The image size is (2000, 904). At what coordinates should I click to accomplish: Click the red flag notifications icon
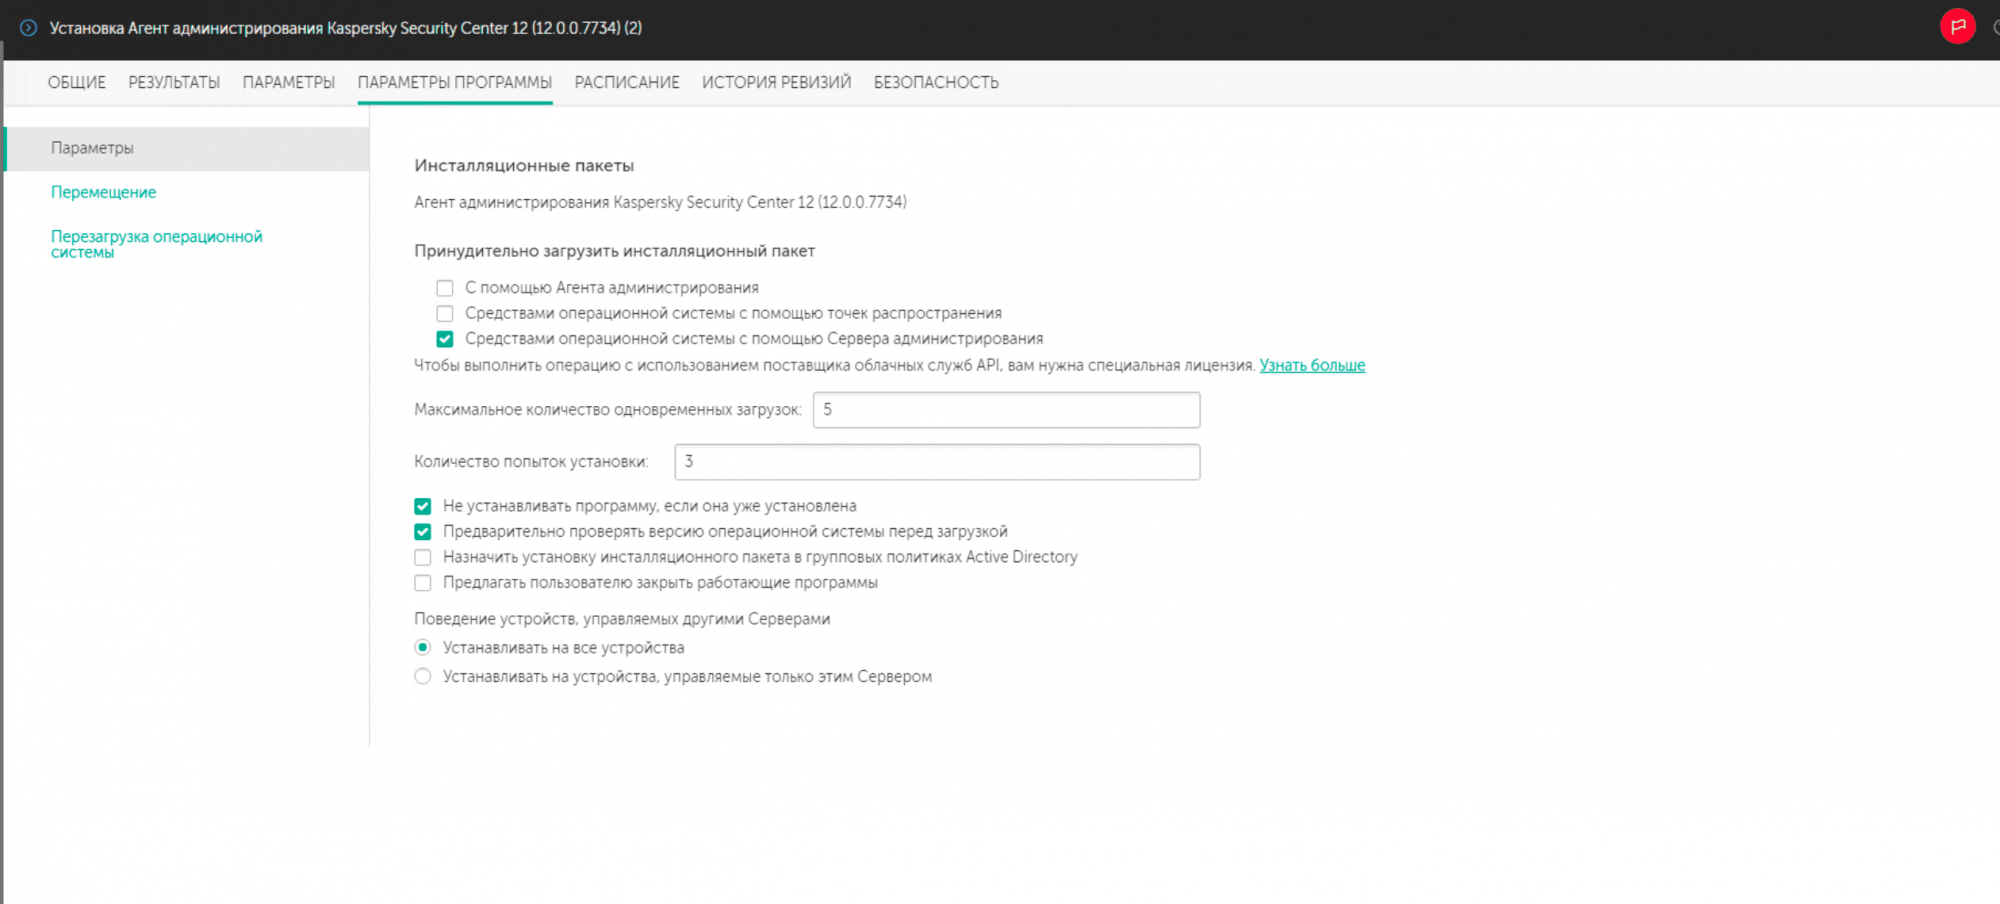(1957, 27)
